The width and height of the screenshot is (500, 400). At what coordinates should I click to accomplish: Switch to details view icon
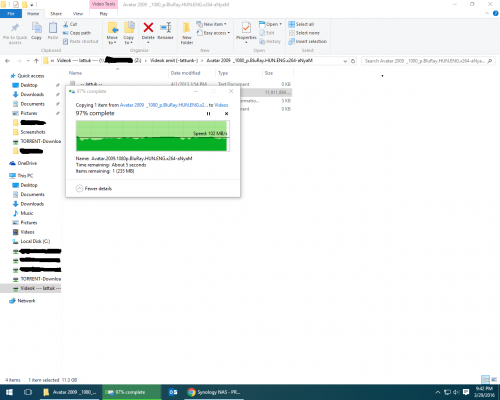click(x=486, y=380)
